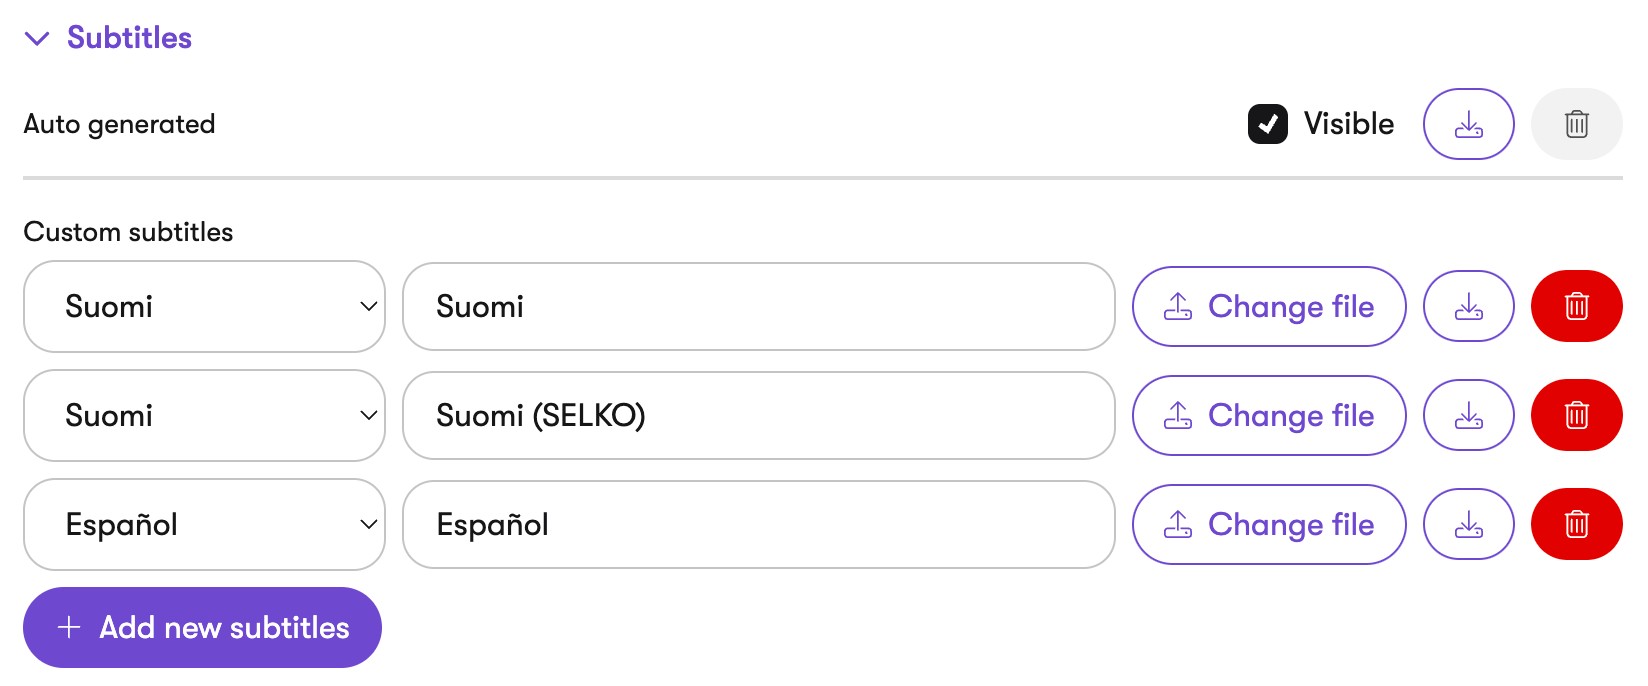This screenshot has height=686, width=1648.
Task: Collapse the Subtitles section chevron
Action: [x=37, y=39]
